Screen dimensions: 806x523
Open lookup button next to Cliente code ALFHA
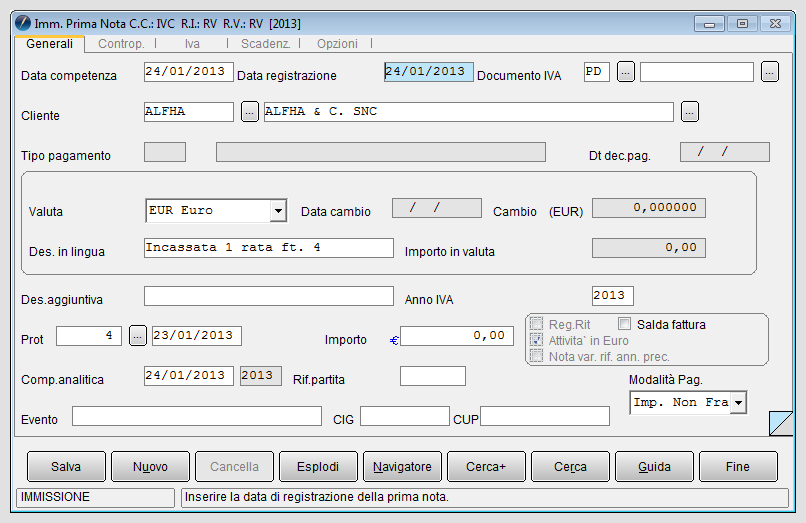click(x=250, y=112)
